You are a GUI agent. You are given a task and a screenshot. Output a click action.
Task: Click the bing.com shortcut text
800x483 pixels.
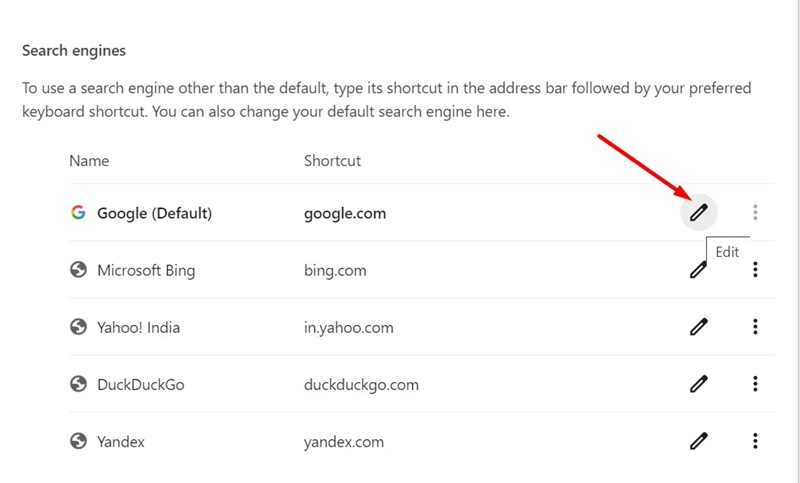[335, 270]
